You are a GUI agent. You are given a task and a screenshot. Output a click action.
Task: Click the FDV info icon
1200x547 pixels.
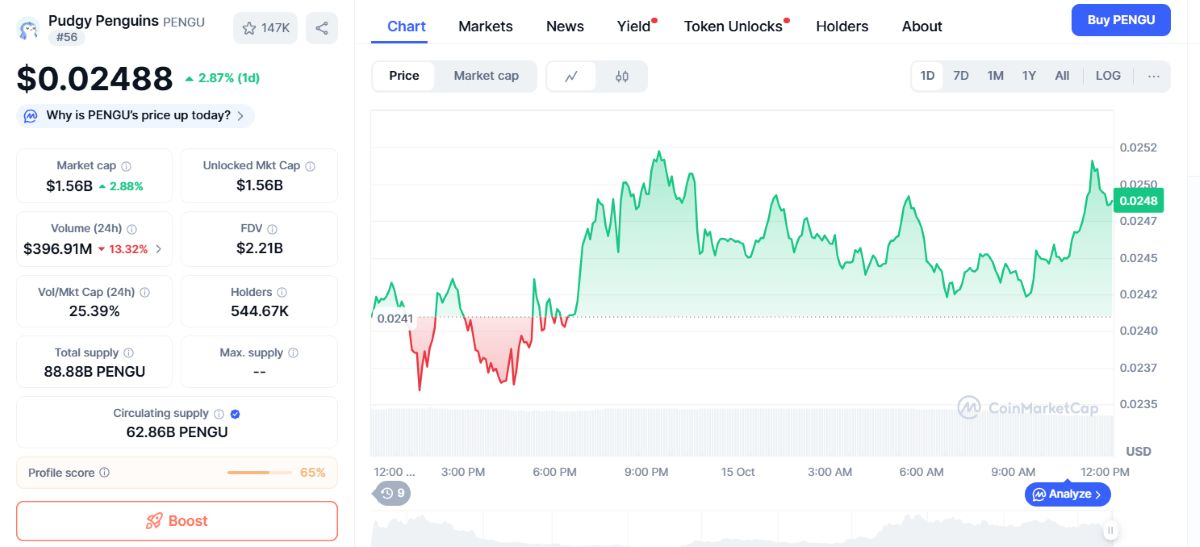click(x=272, y=229)
